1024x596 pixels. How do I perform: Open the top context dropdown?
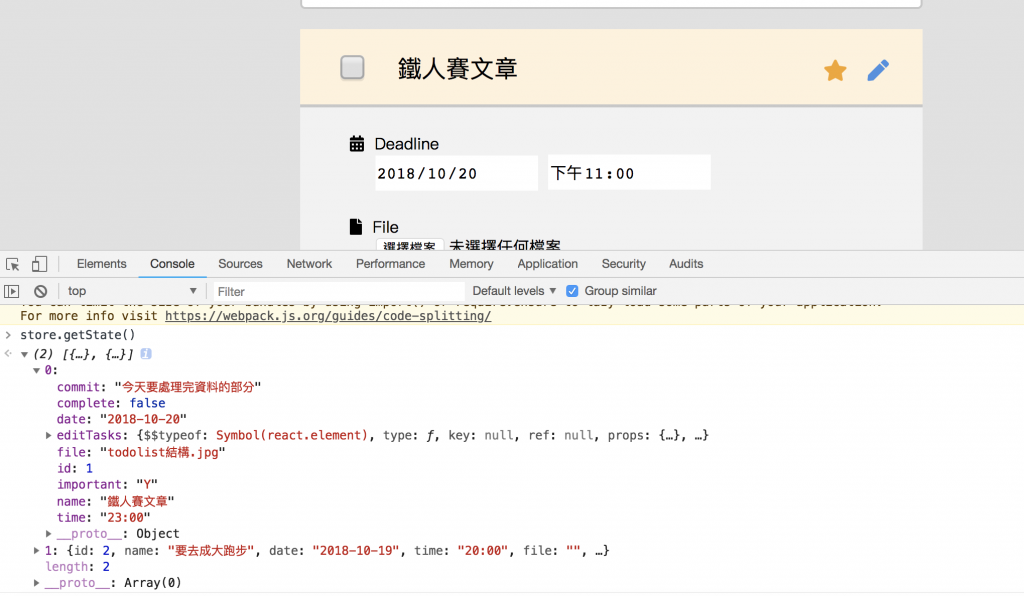click(131, 291)
